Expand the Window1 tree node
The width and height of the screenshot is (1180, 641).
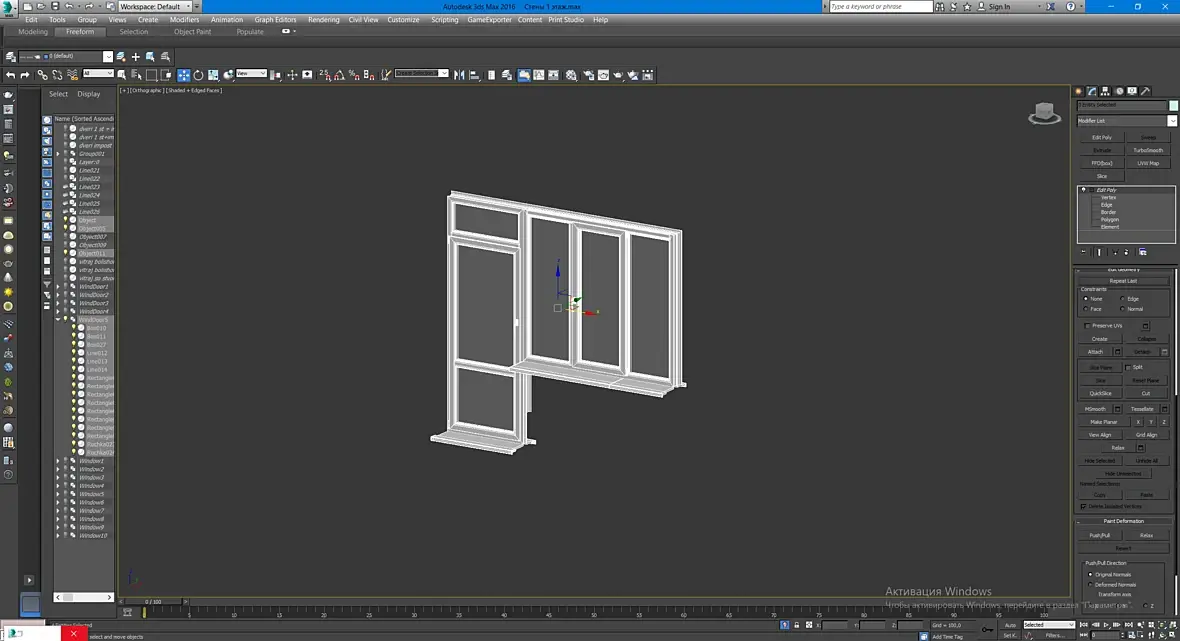click(58, 461)
